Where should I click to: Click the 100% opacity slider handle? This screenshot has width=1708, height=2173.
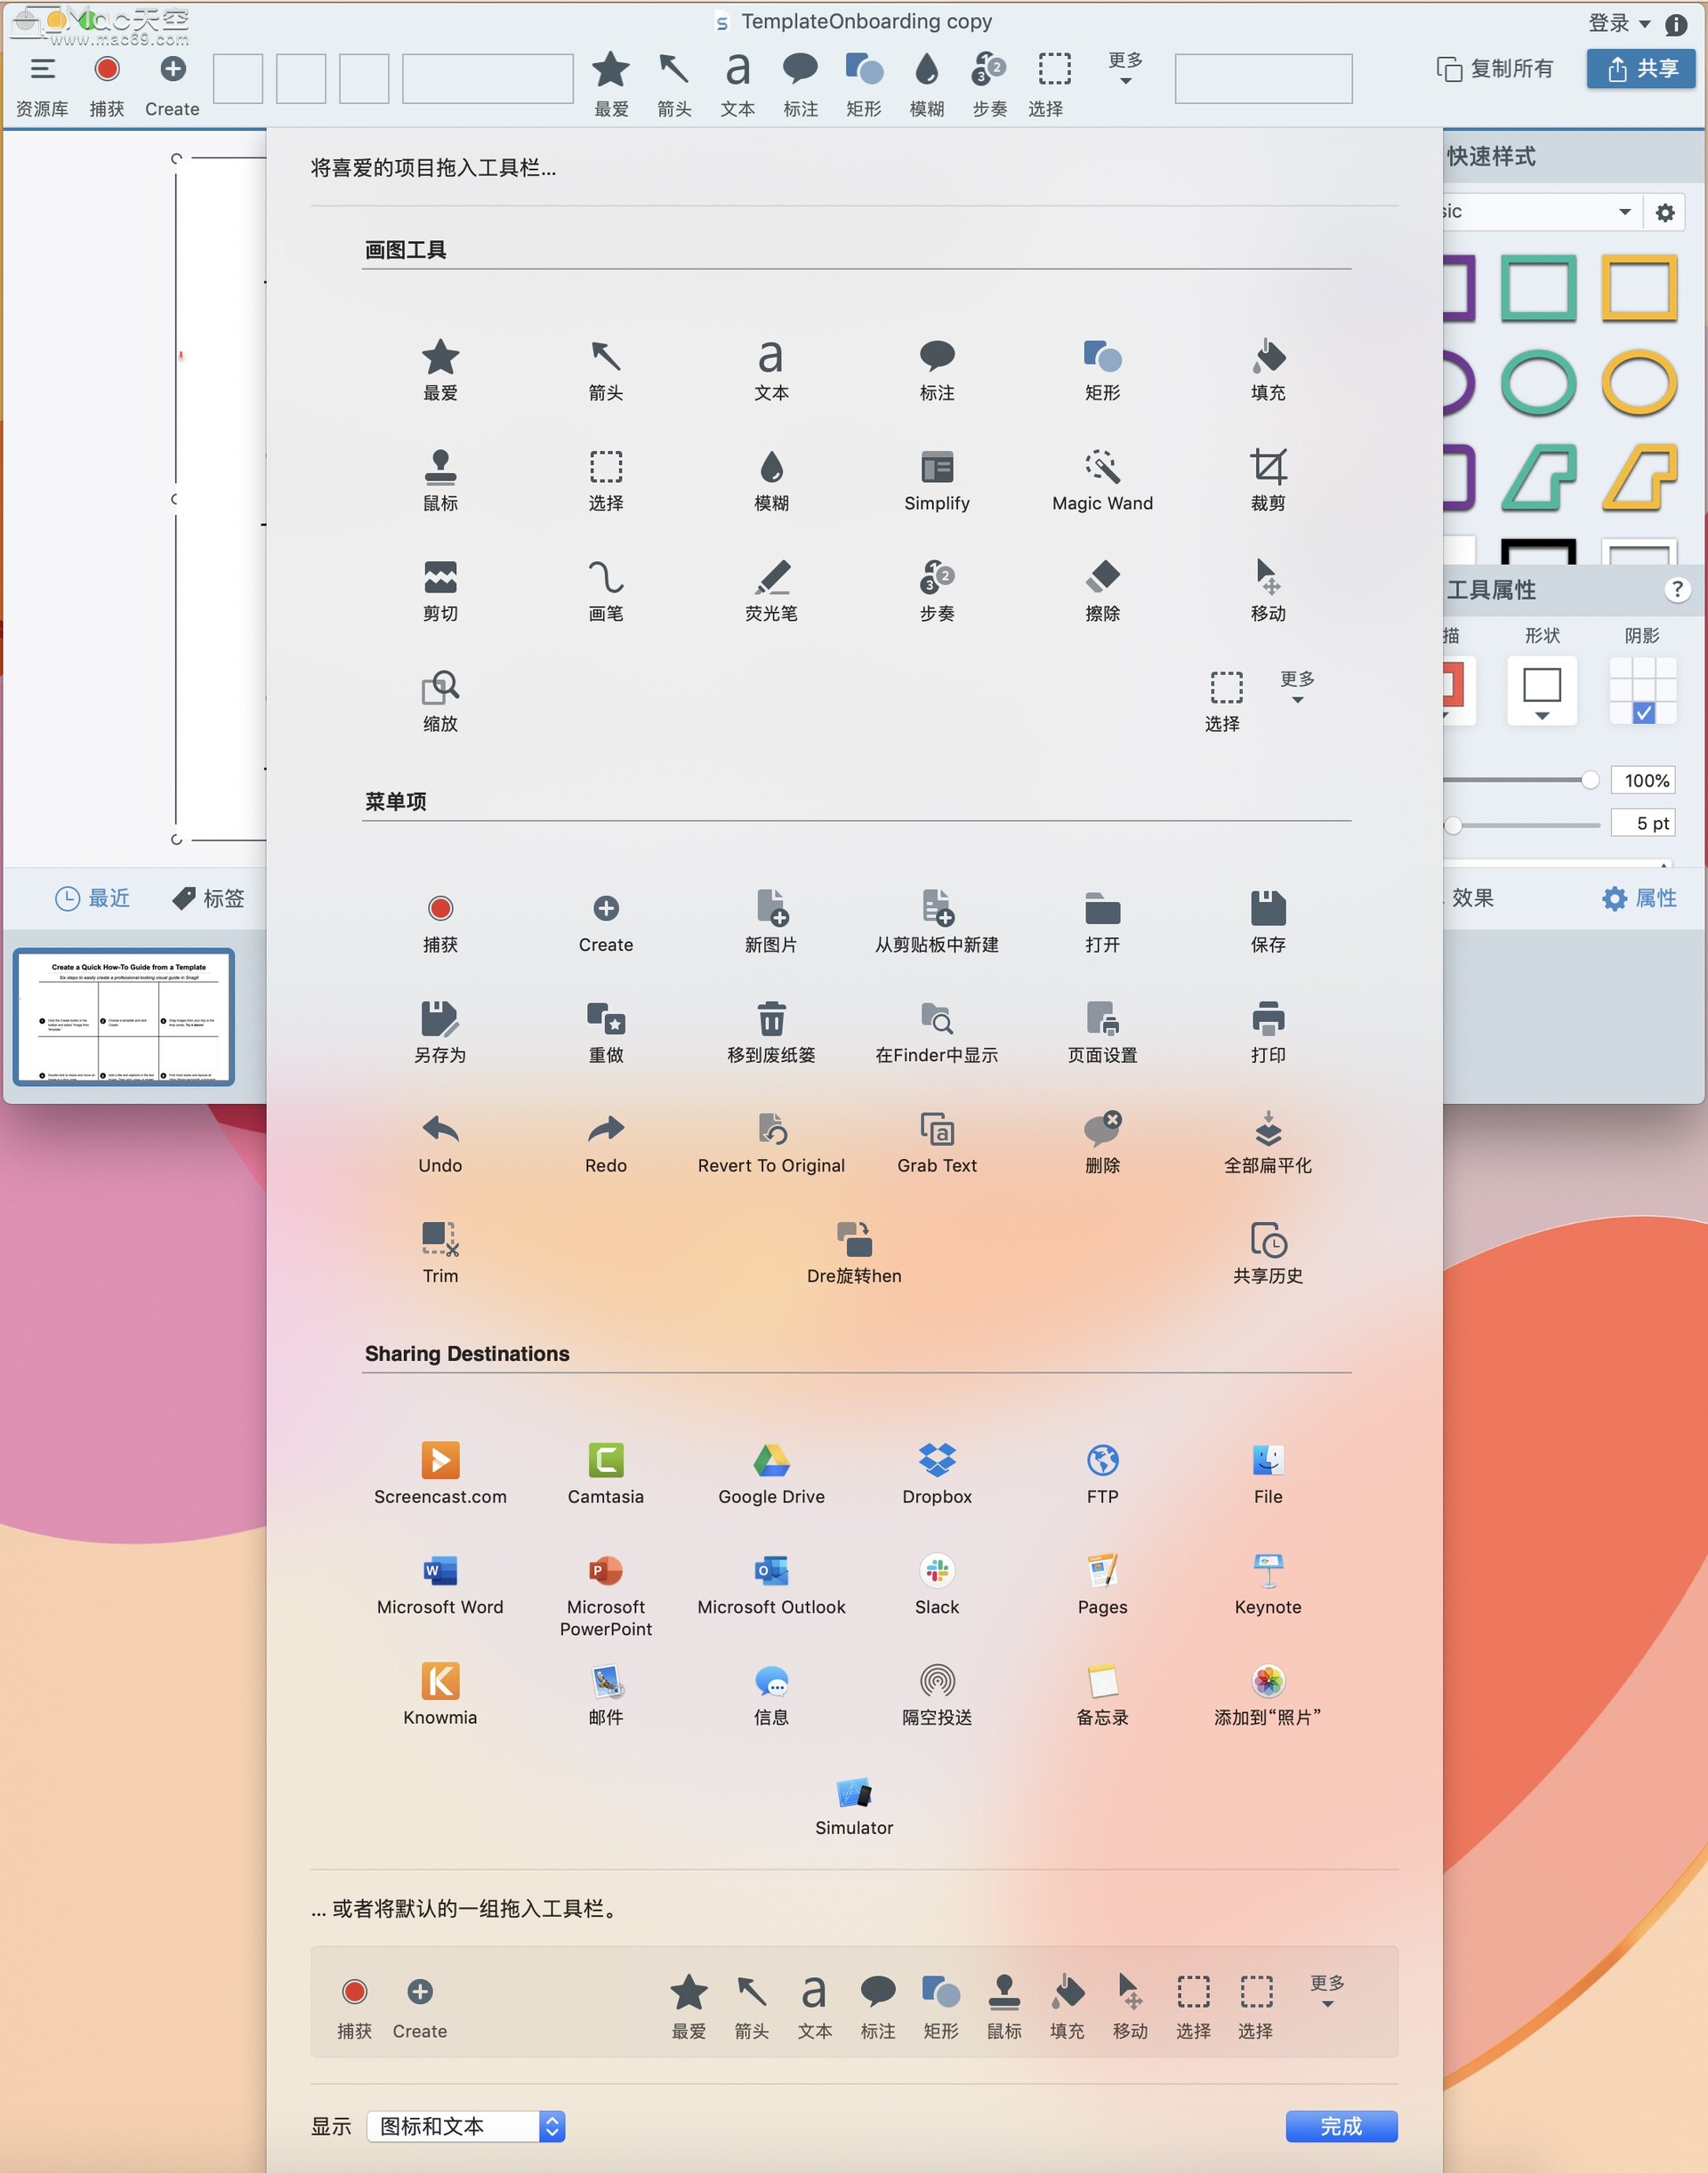[1589, 780]
